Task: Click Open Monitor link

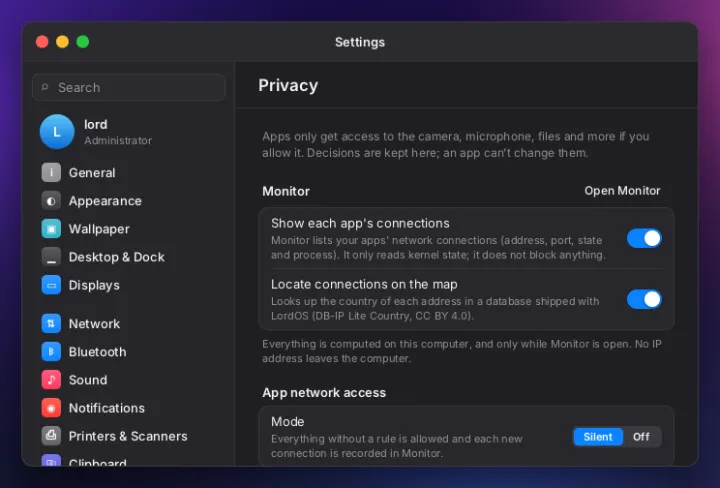Action: click(622, 191)
